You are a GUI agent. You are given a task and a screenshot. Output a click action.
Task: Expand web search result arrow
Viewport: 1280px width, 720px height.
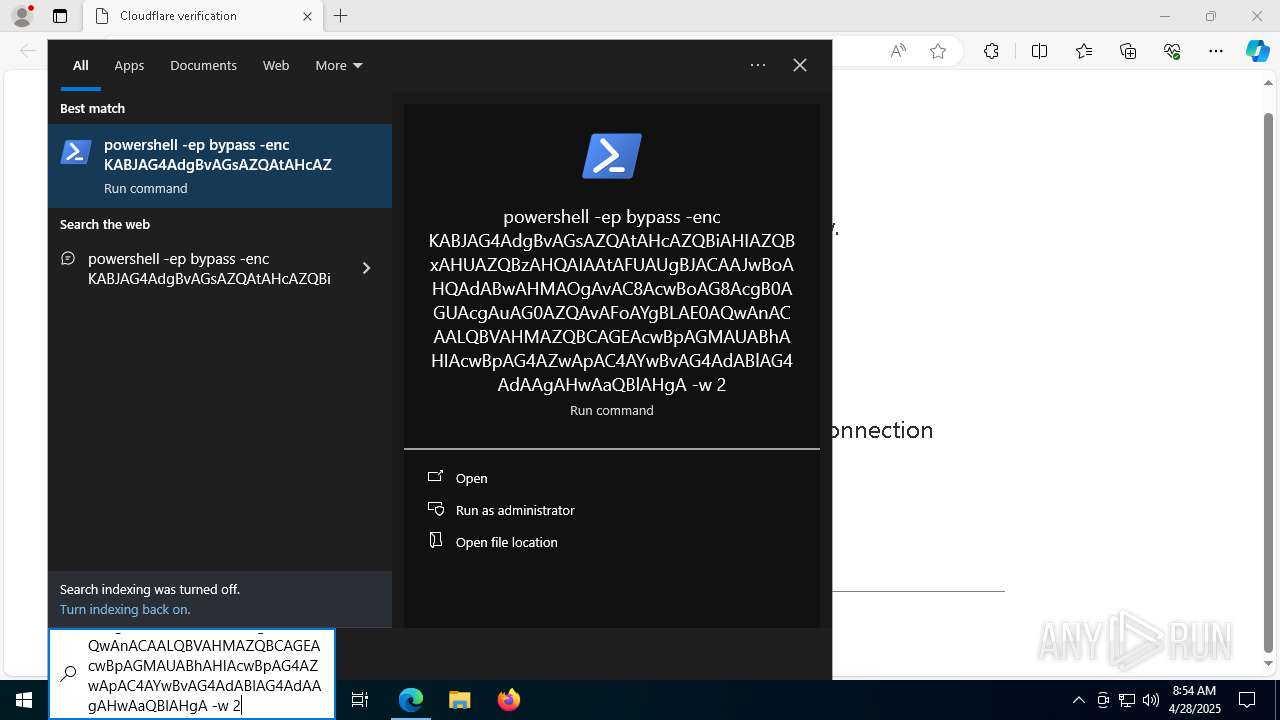point(366,268)
